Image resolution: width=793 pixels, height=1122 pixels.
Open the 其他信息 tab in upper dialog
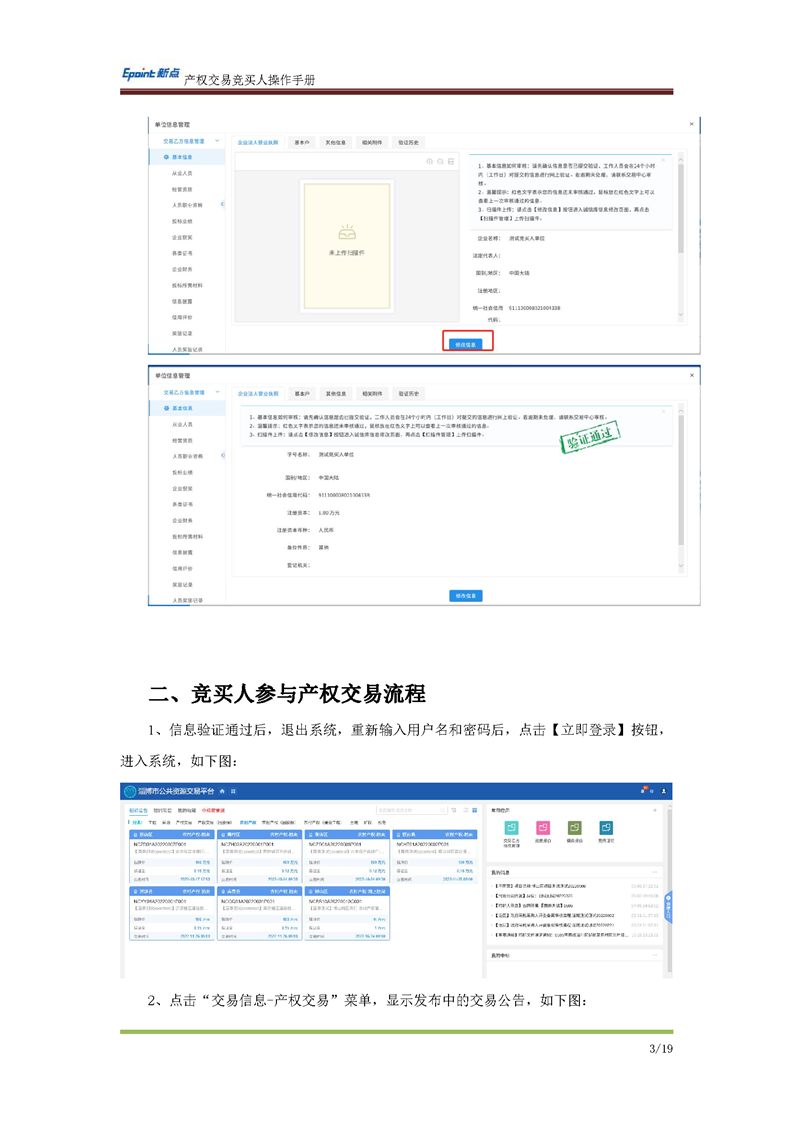click(335, 142)
